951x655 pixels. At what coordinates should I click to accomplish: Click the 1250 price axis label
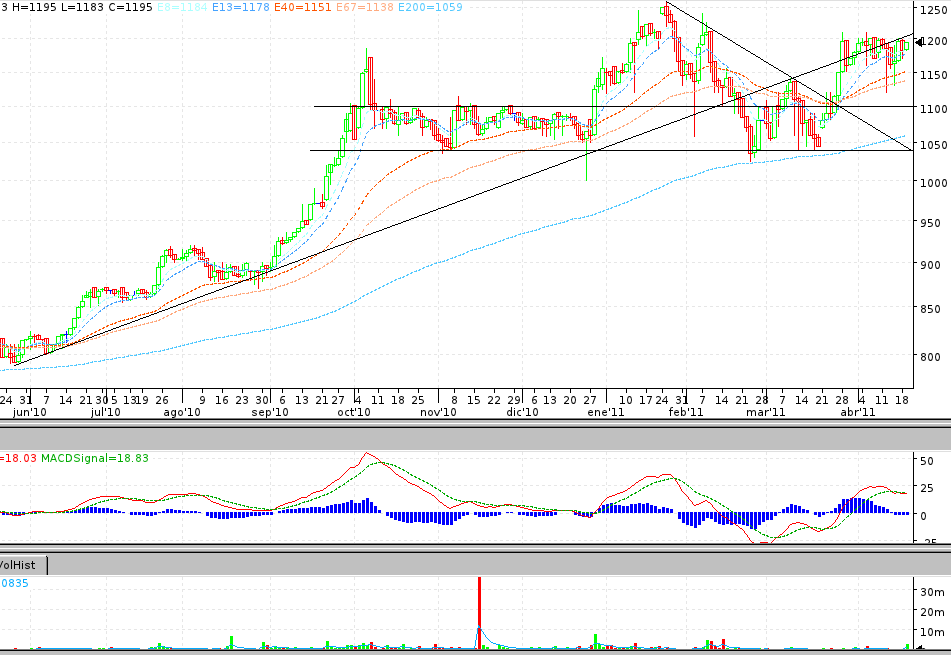click(933, 10)
